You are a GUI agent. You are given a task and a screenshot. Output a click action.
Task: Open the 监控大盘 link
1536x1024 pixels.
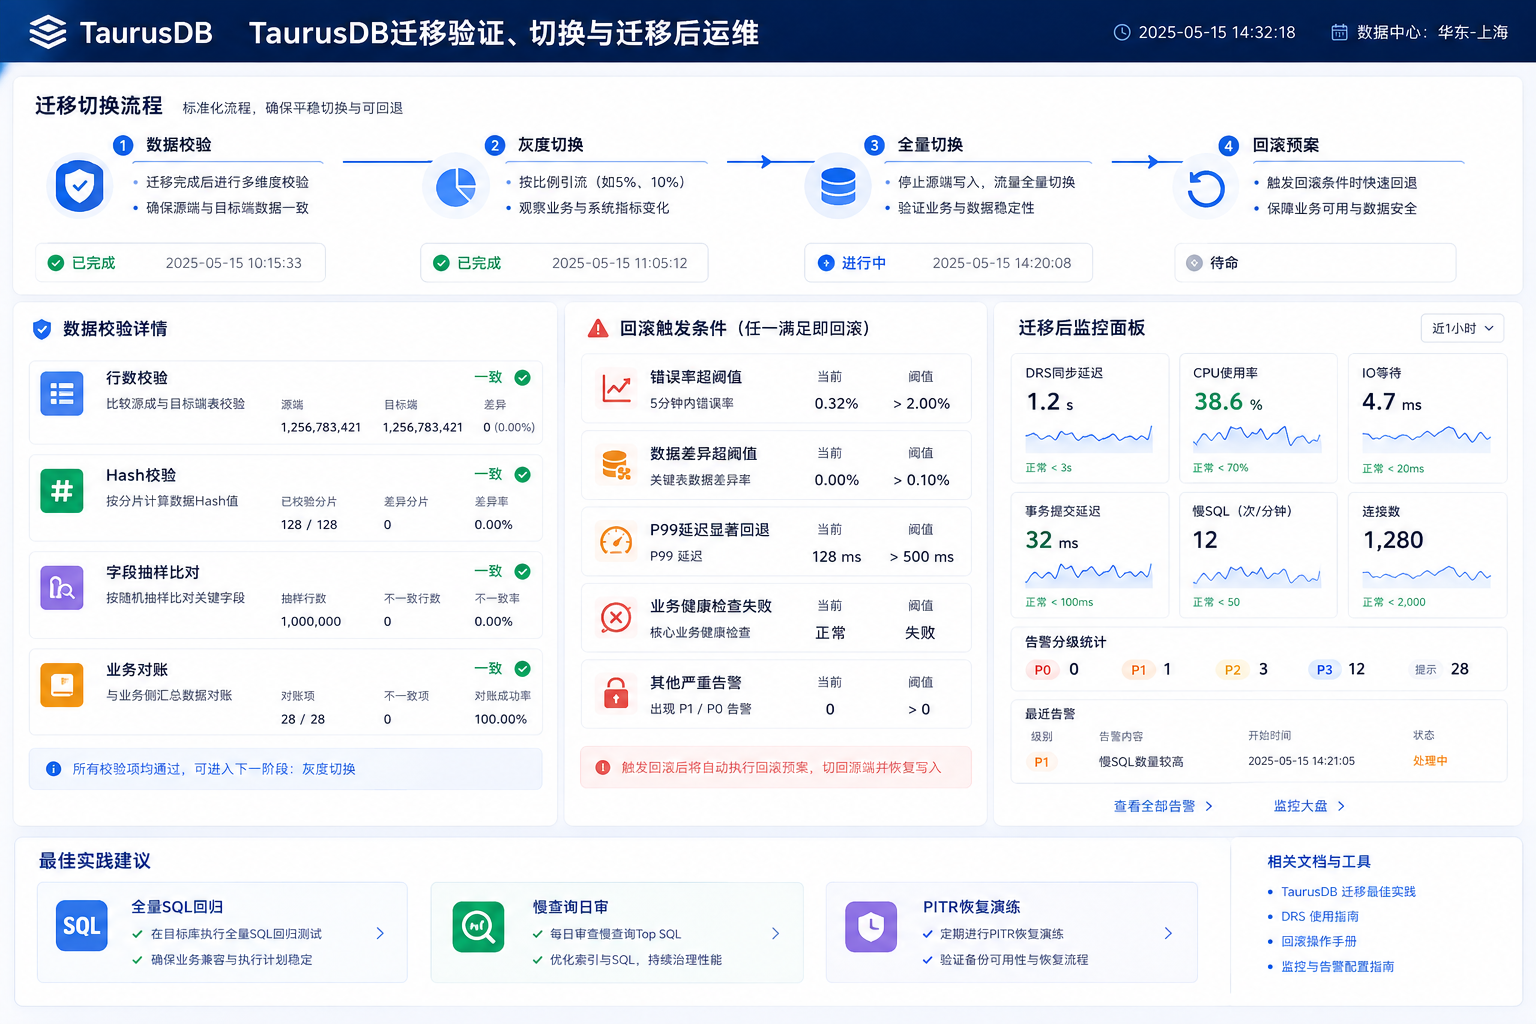click(1300, 806)
